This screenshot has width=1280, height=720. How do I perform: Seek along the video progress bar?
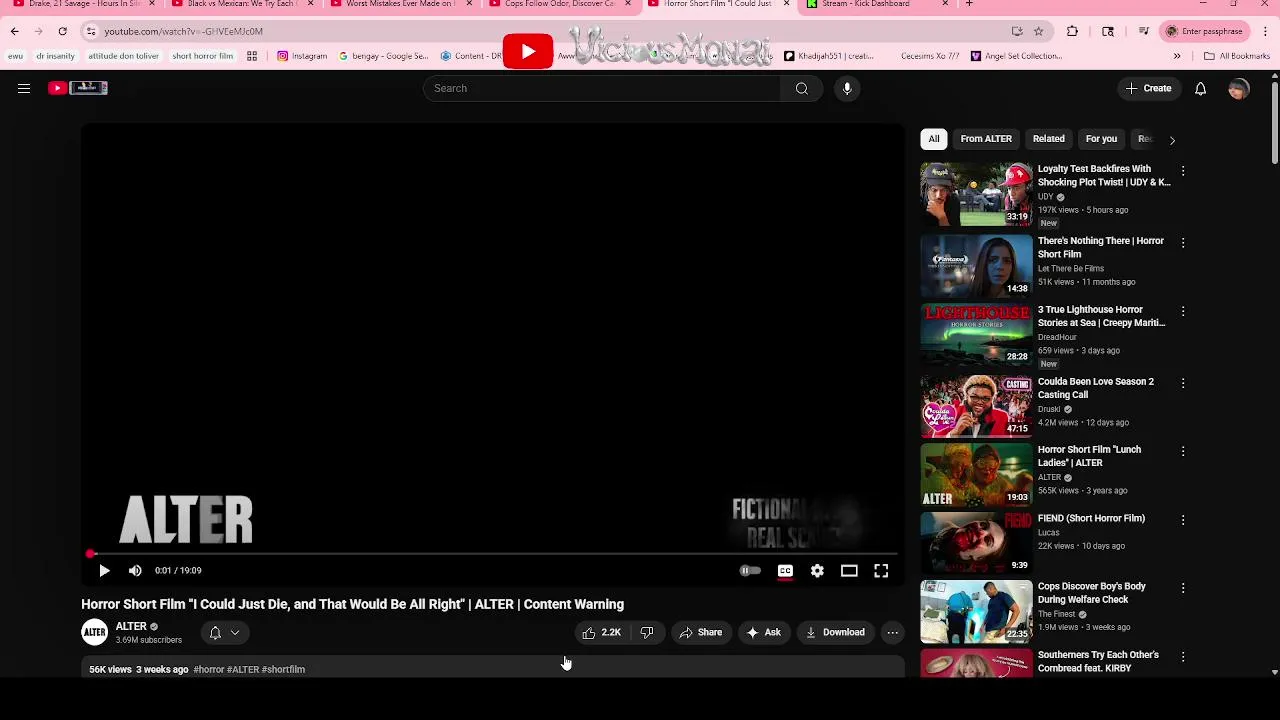pyautogui.click(x=493, y=553)
